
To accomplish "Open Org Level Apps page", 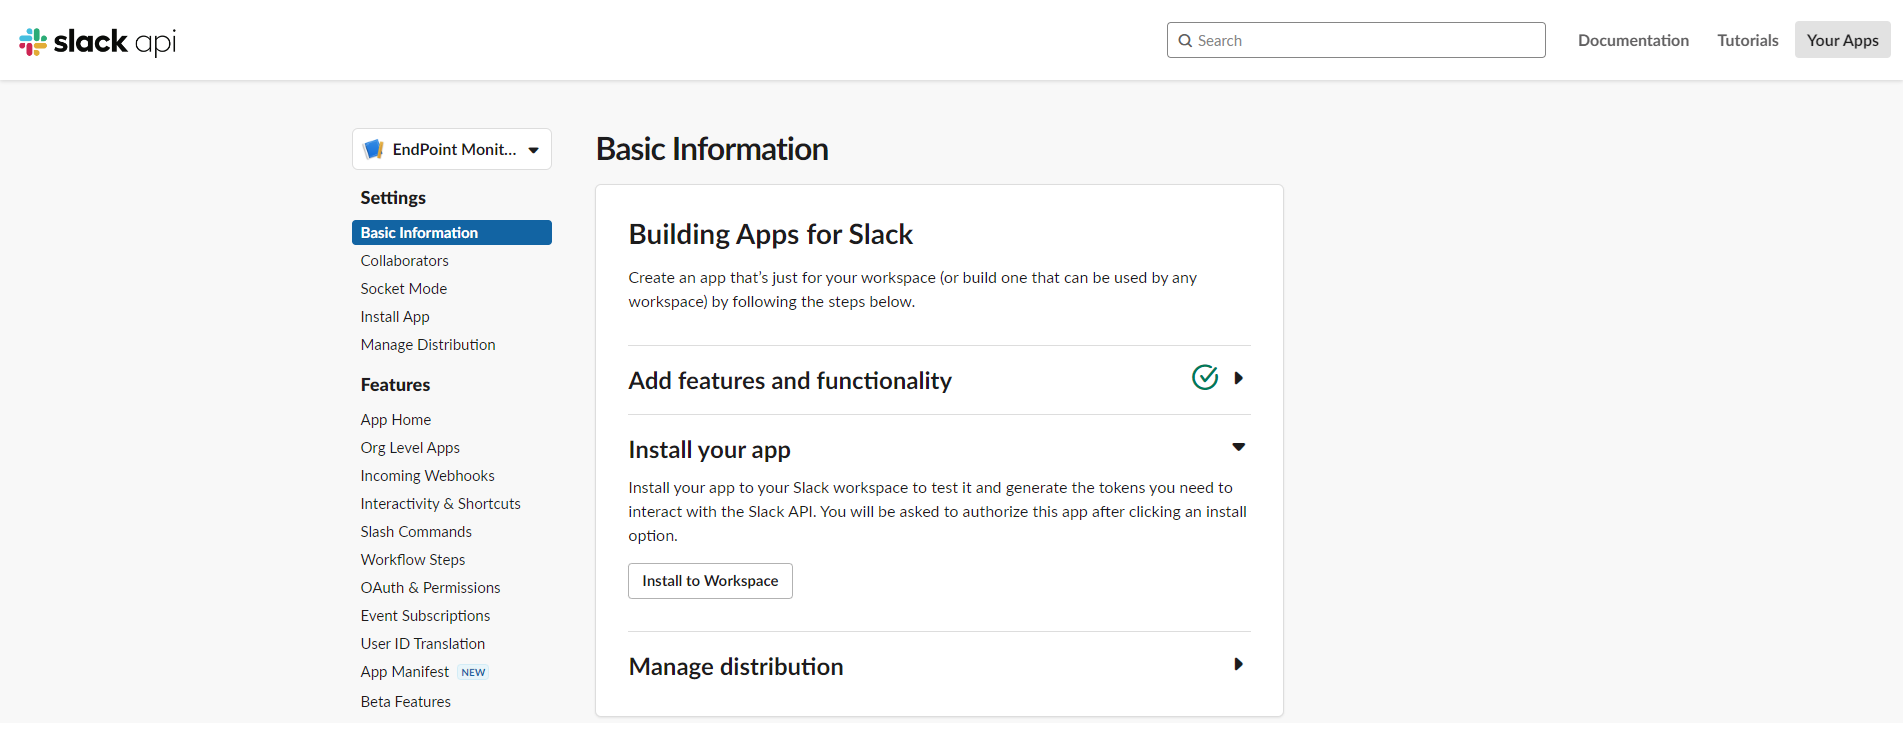I will (x=410, y=448).
